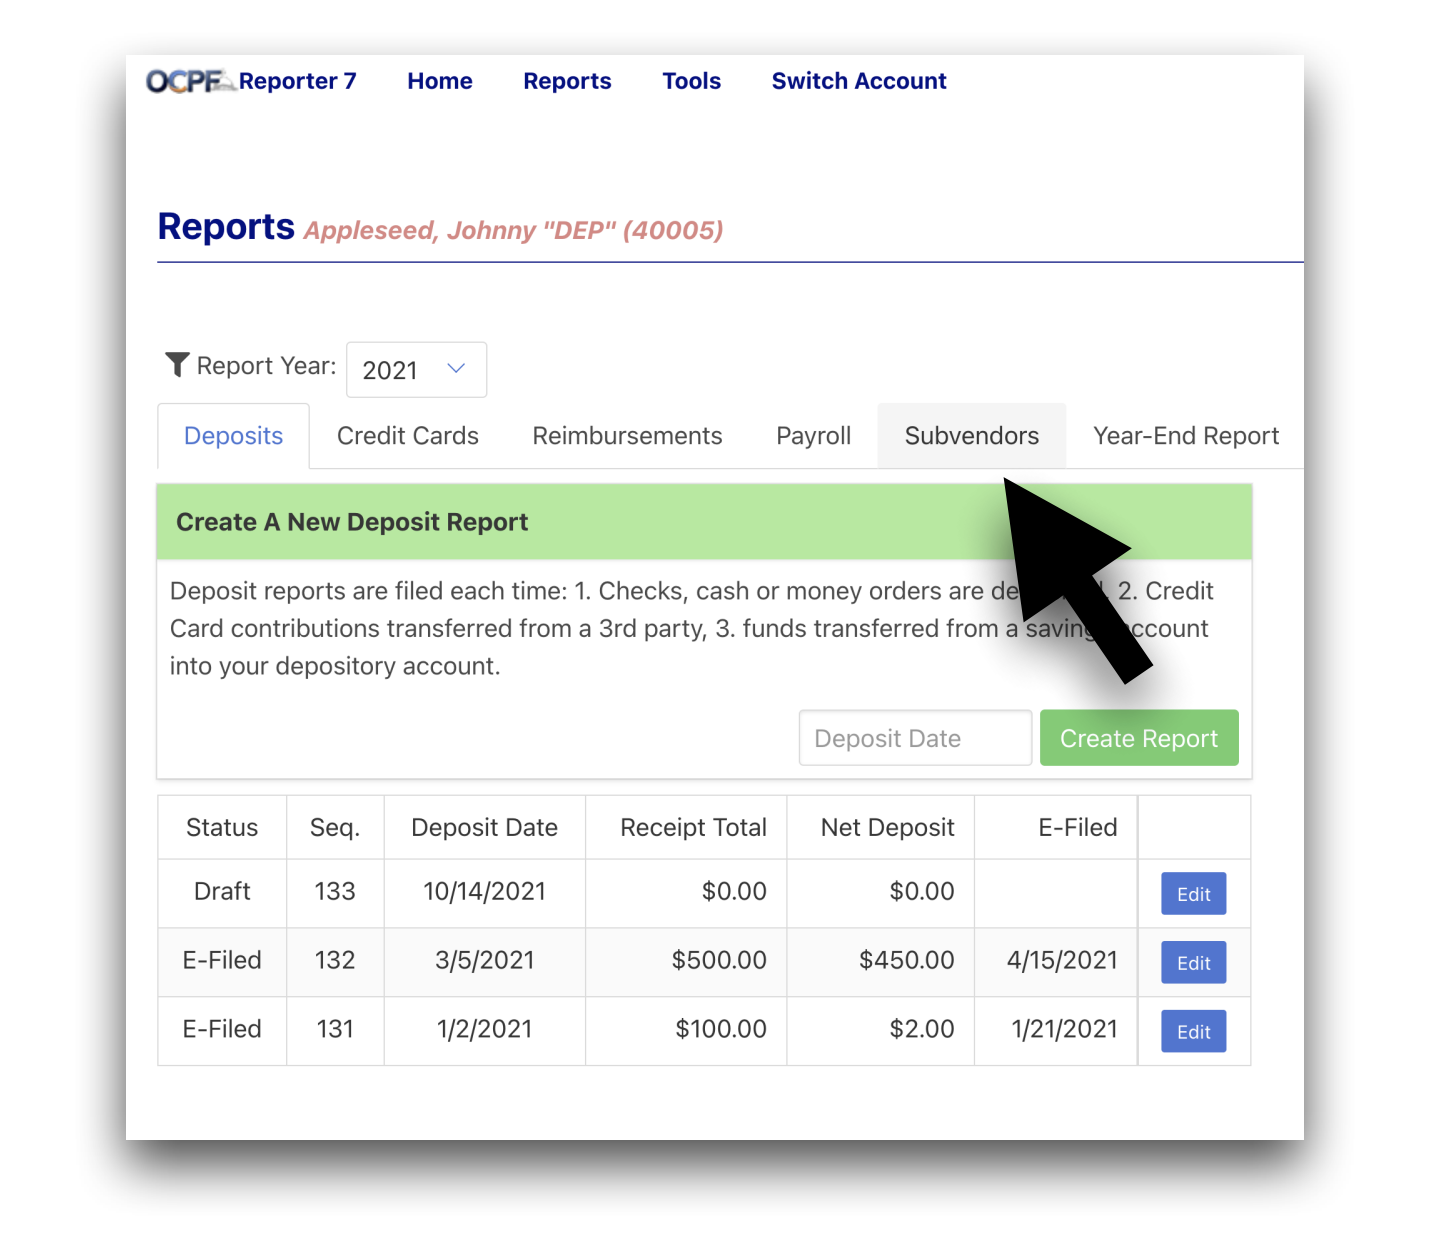
Task: Open the Year-End Report tab
Action: (1185, 435)
